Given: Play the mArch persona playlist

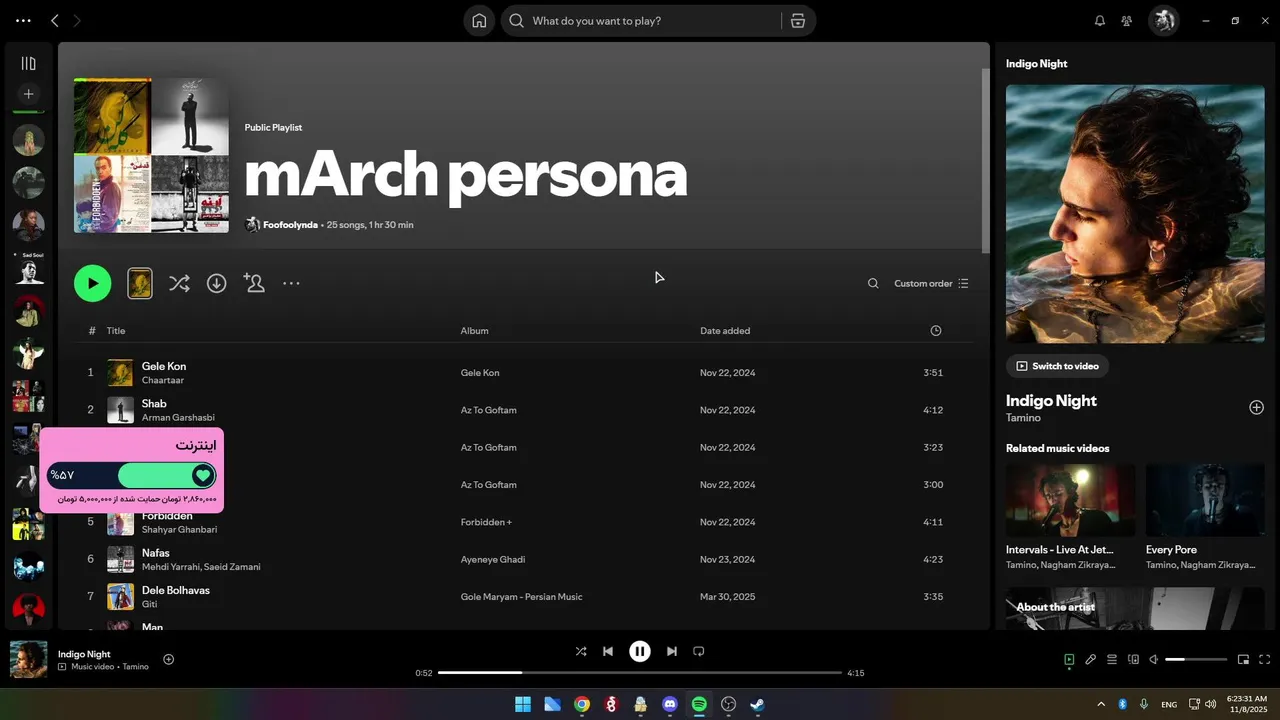Looking at the screenshot, I should point(92,283).
